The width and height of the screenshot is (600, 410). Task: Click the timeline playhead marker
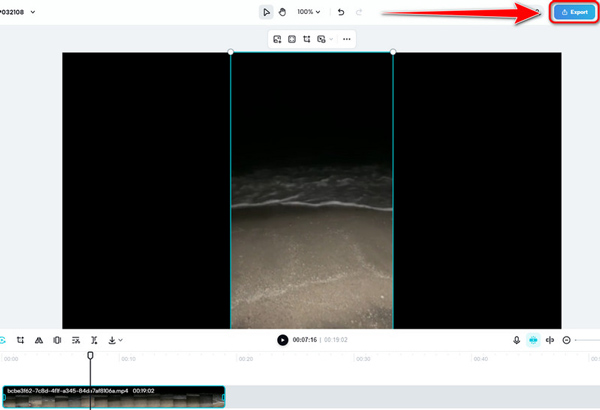click(x=90, y=356)
